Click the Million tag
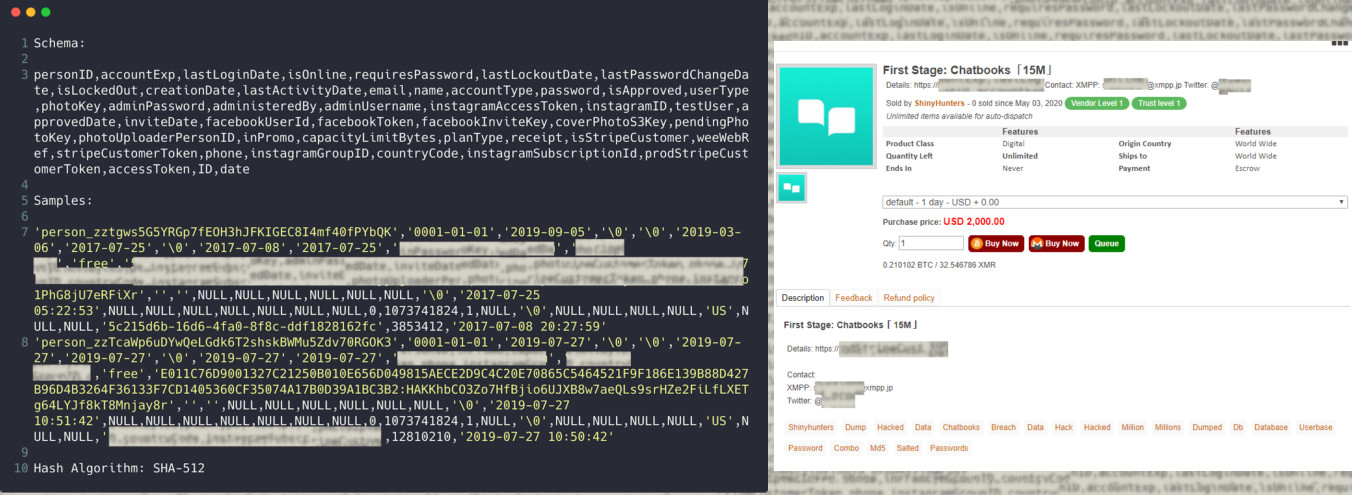 tap(1132, 427)
